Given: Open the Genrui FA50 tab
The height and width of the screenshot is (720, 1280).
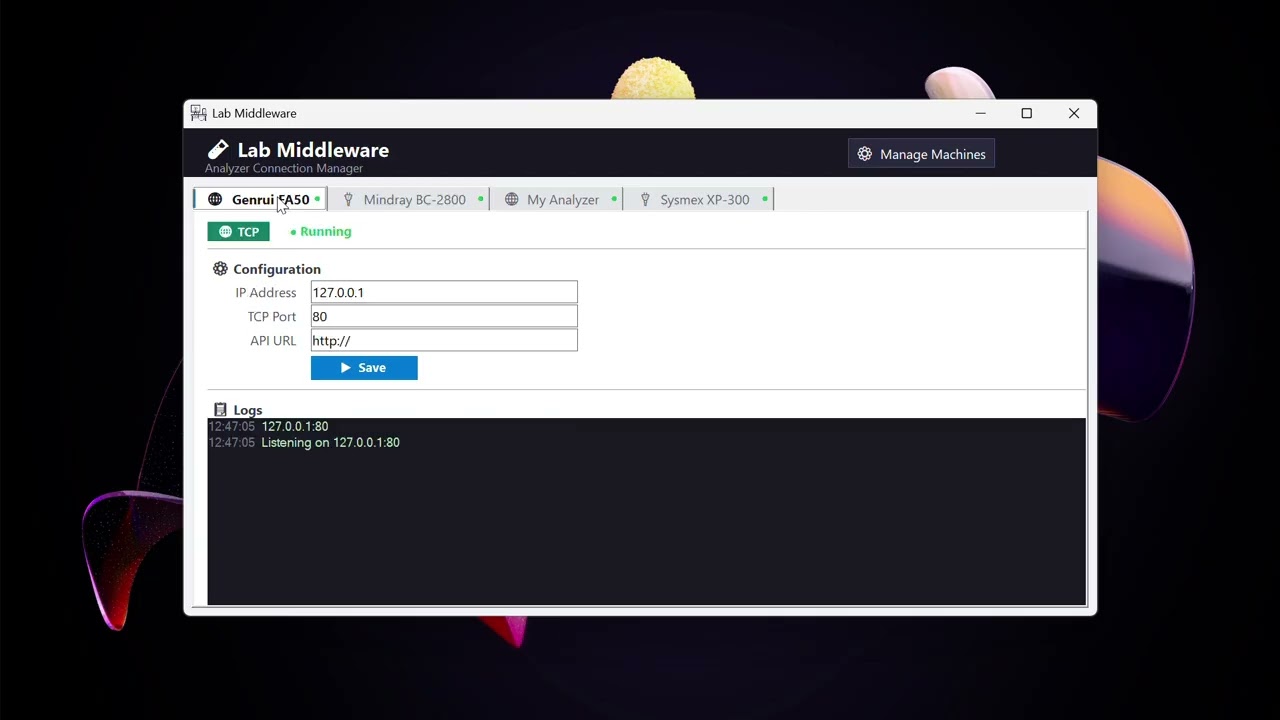Looking at the screenshot, I should (260, 200).
